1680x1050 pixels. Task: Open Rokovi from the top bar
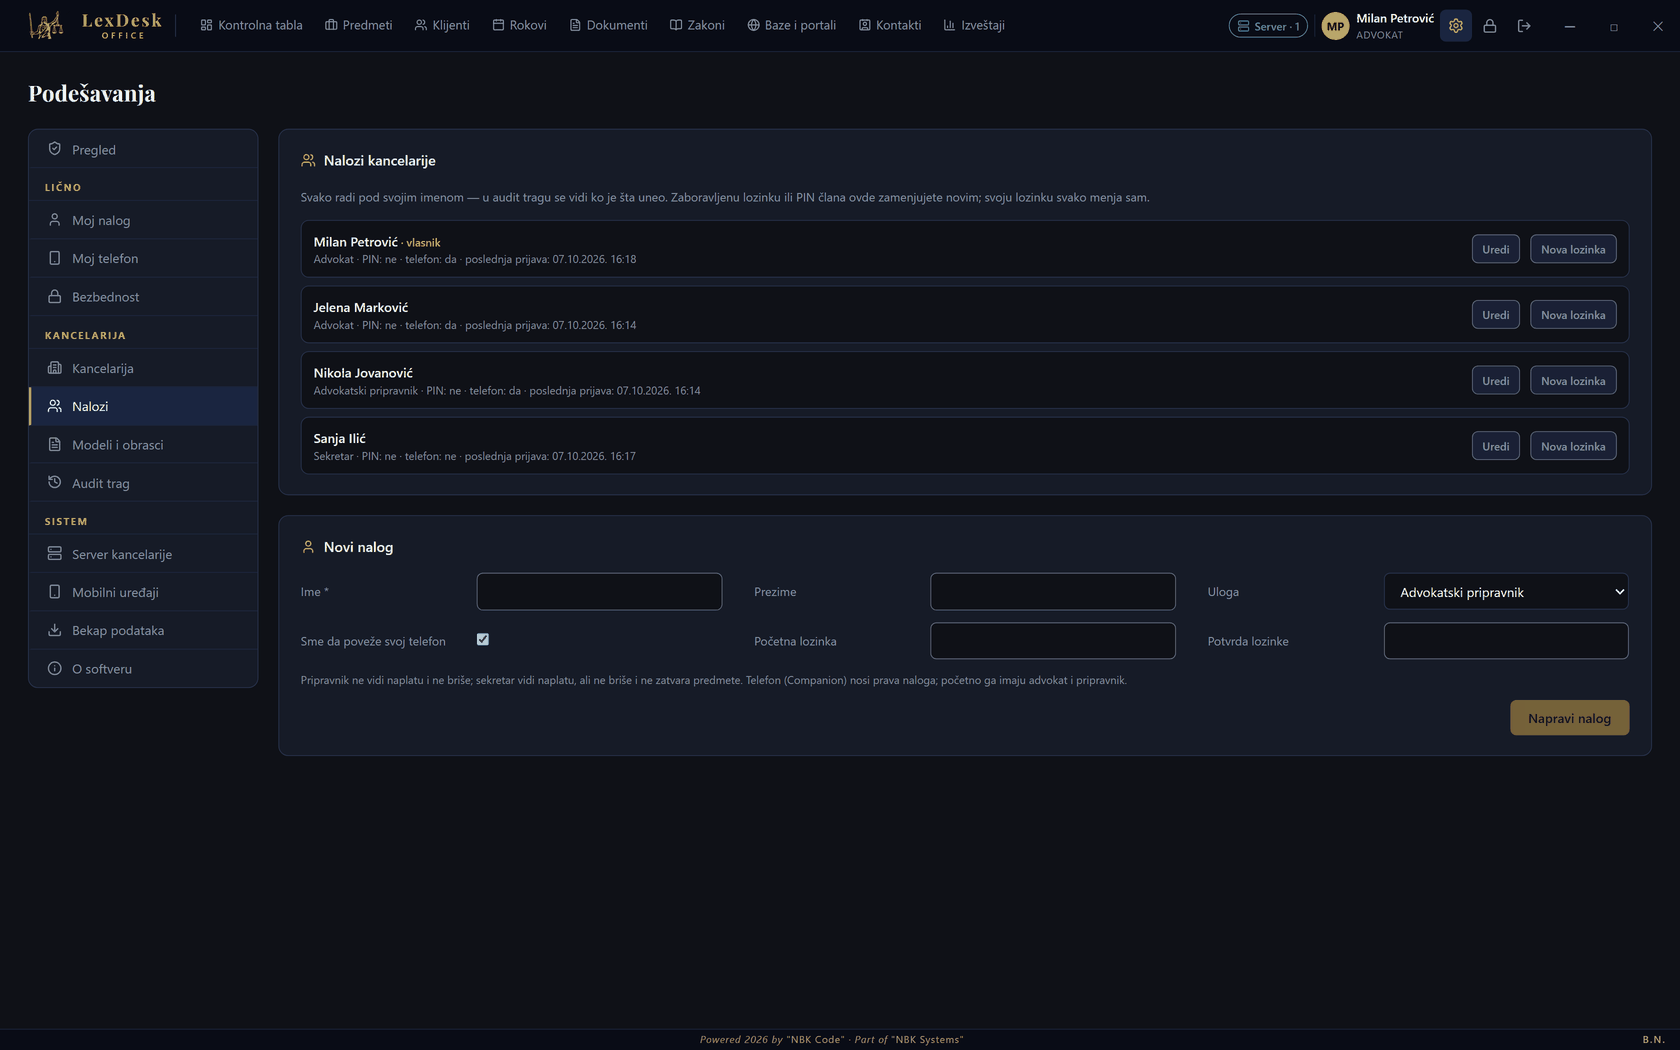519,25
